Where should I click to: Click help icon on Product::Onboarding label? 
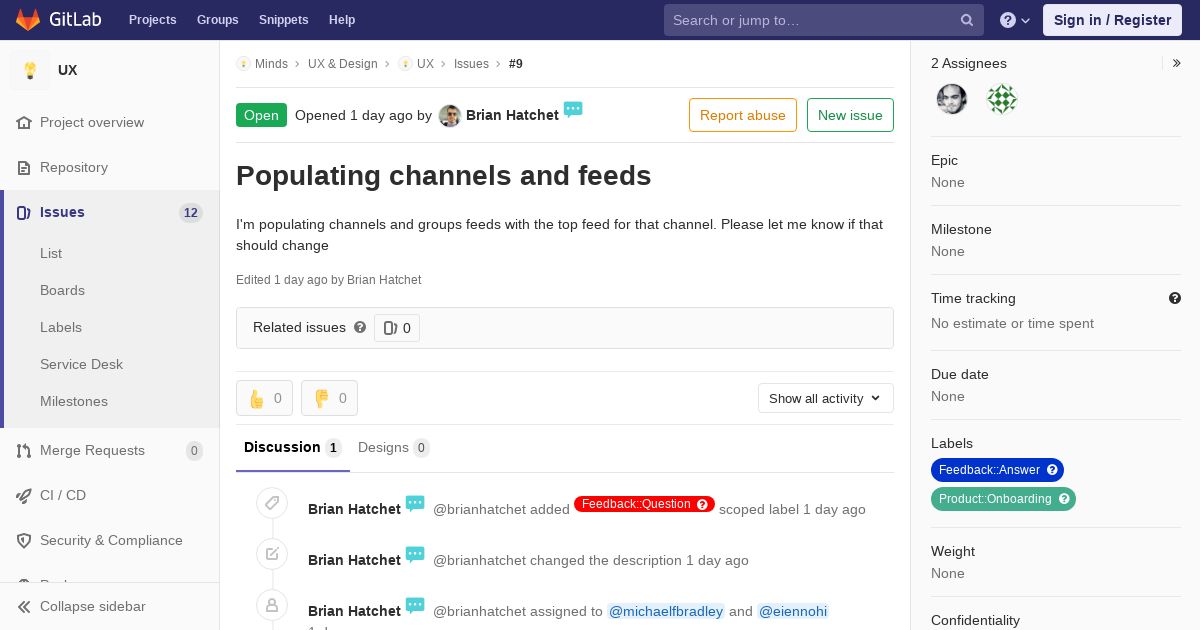tap(1064, 499)
